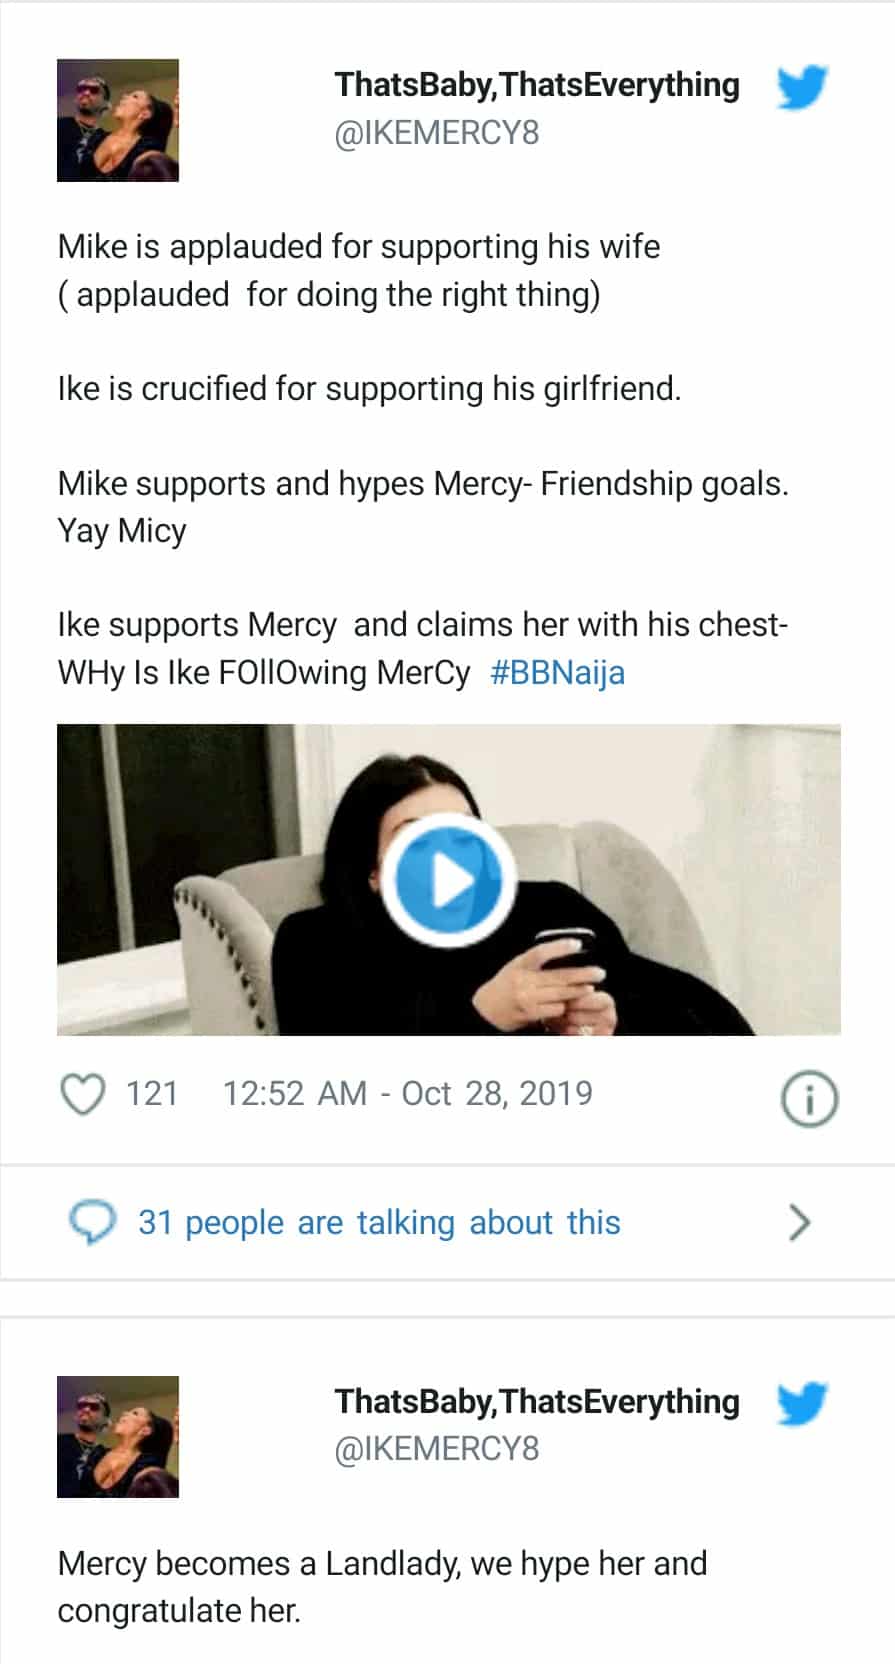
Task: Open the first tweet's profile avatar
Action: (118, 120)
